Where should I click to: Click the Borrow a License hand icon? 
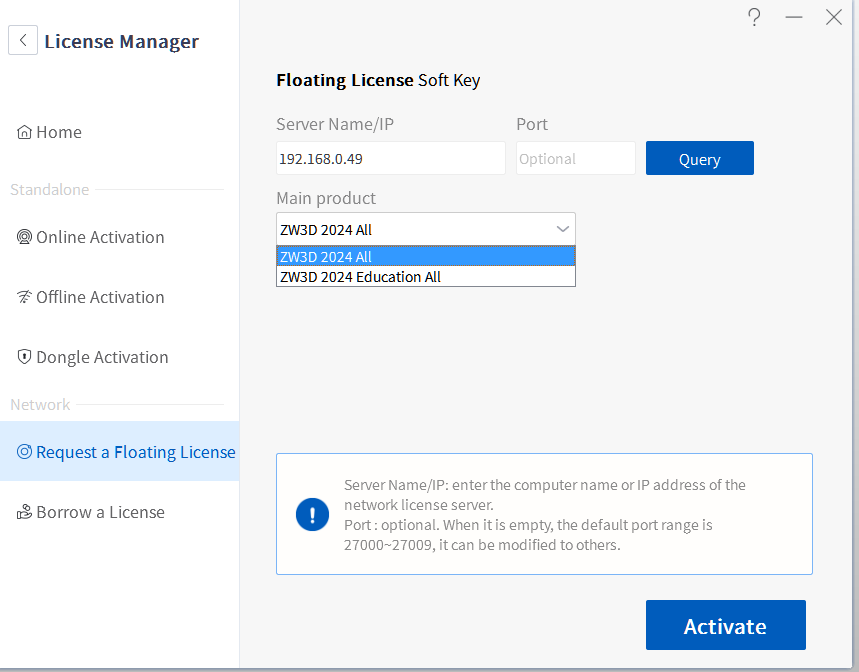click(x=24, y=512)
